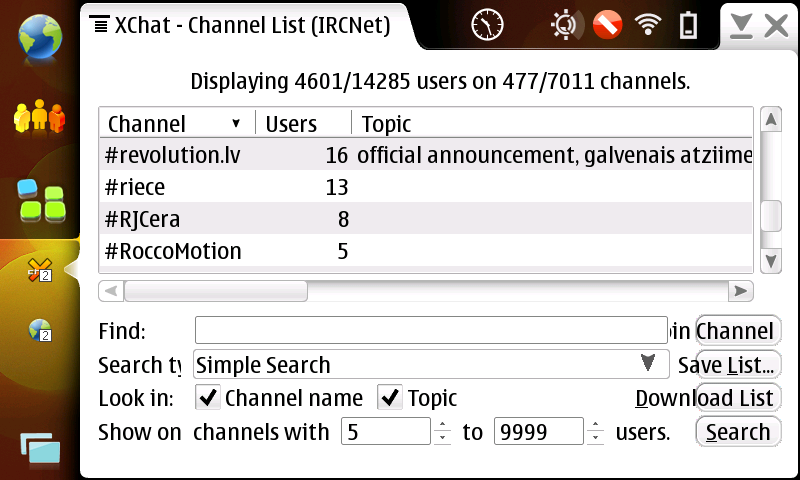Click the clock icon in status bar
Screen dimensions: 800x480
pos(488,24)
